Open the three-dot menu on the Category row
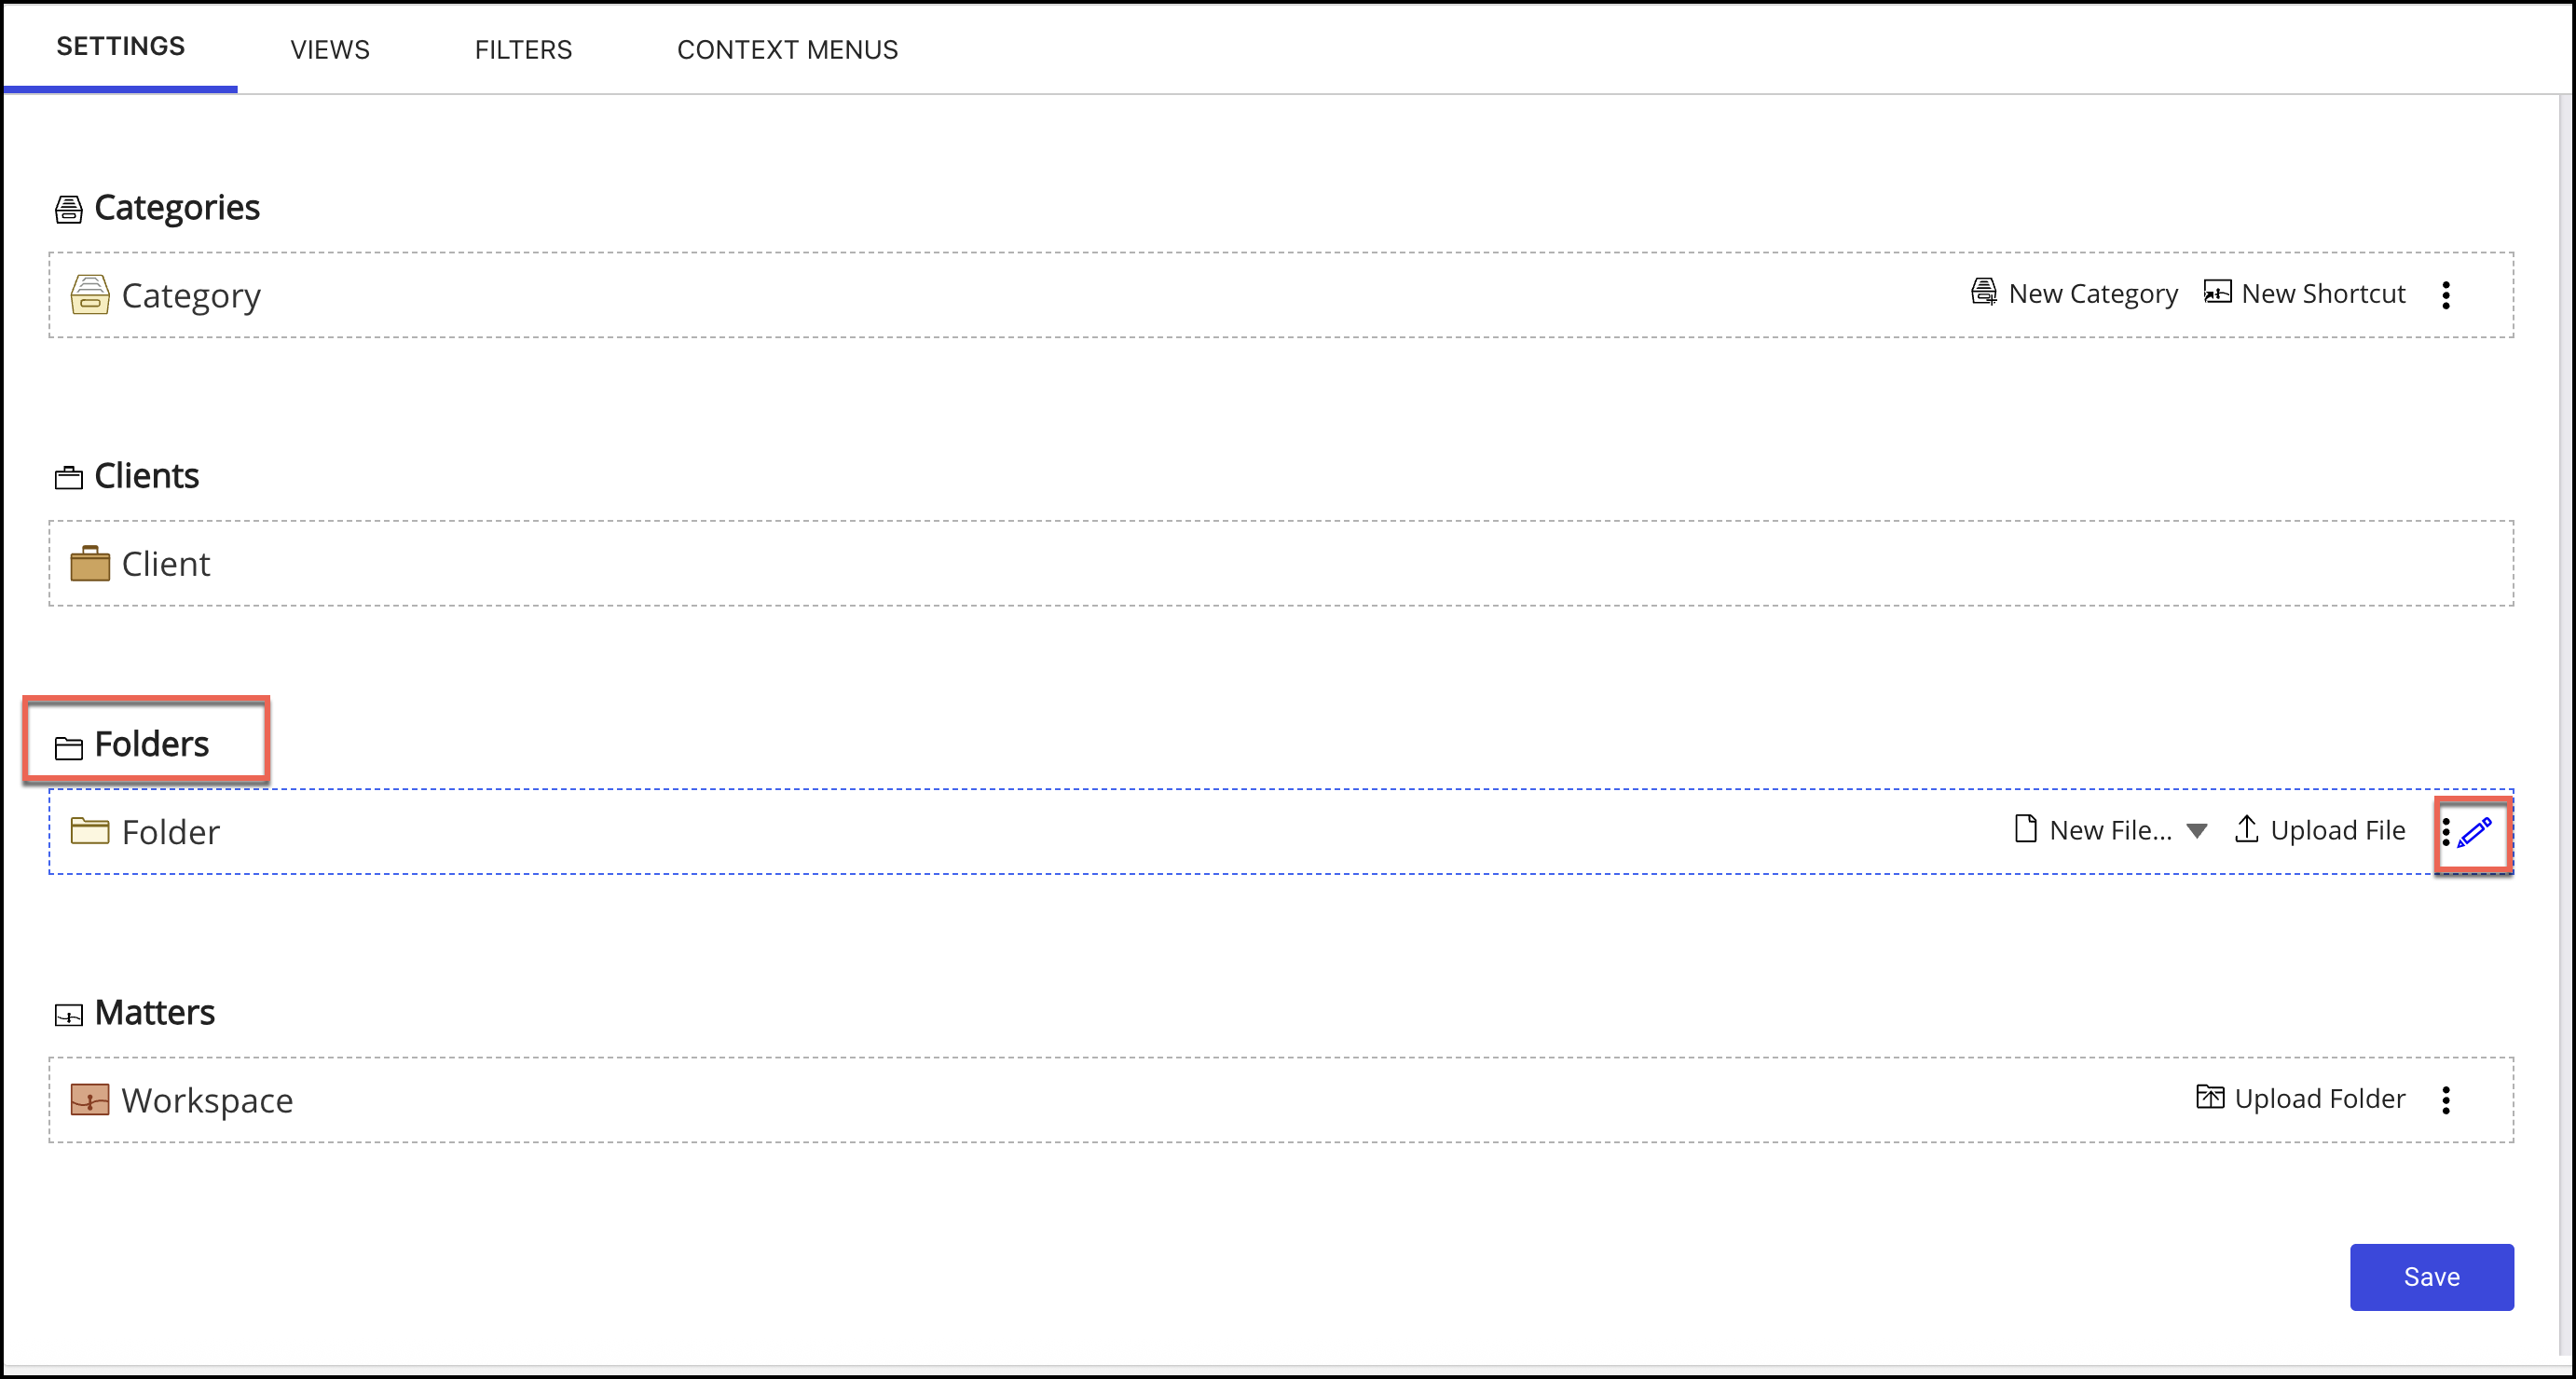This screenshot has width=2576, height=1379. (2447, 295)
